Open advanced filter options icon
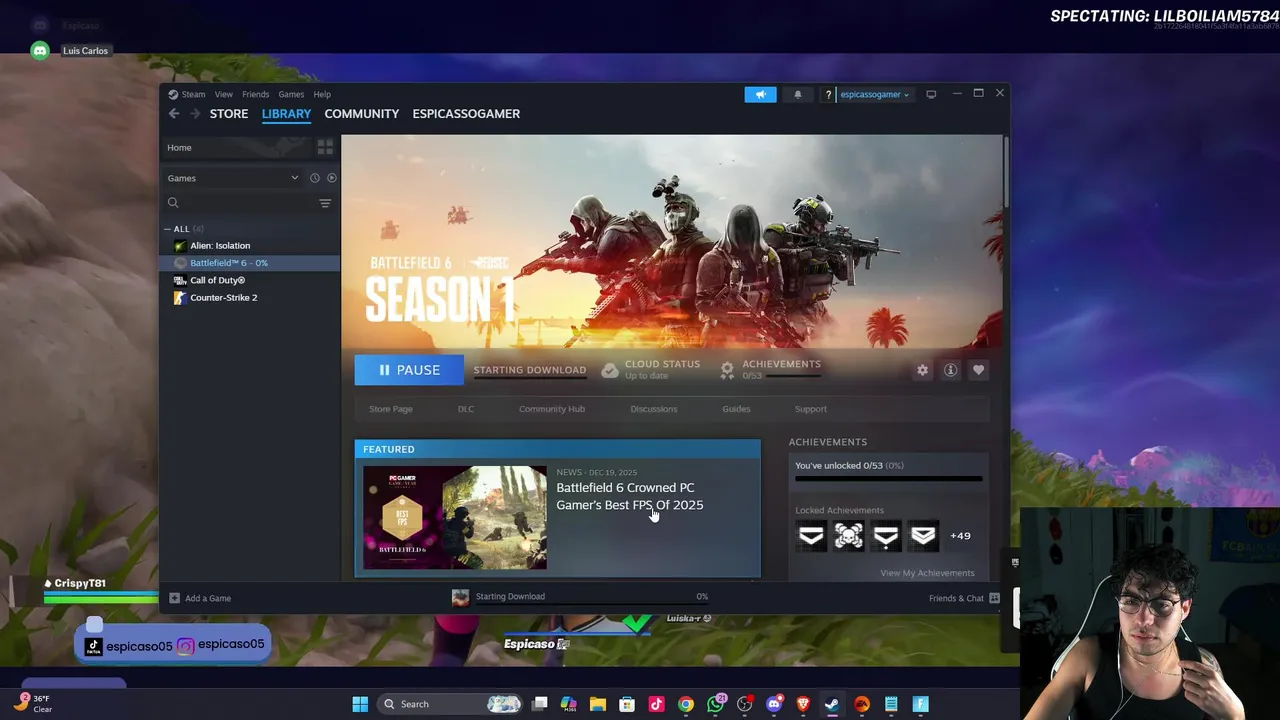The width and height of the screenshot is (1280, 720). (x=325, y=203)
